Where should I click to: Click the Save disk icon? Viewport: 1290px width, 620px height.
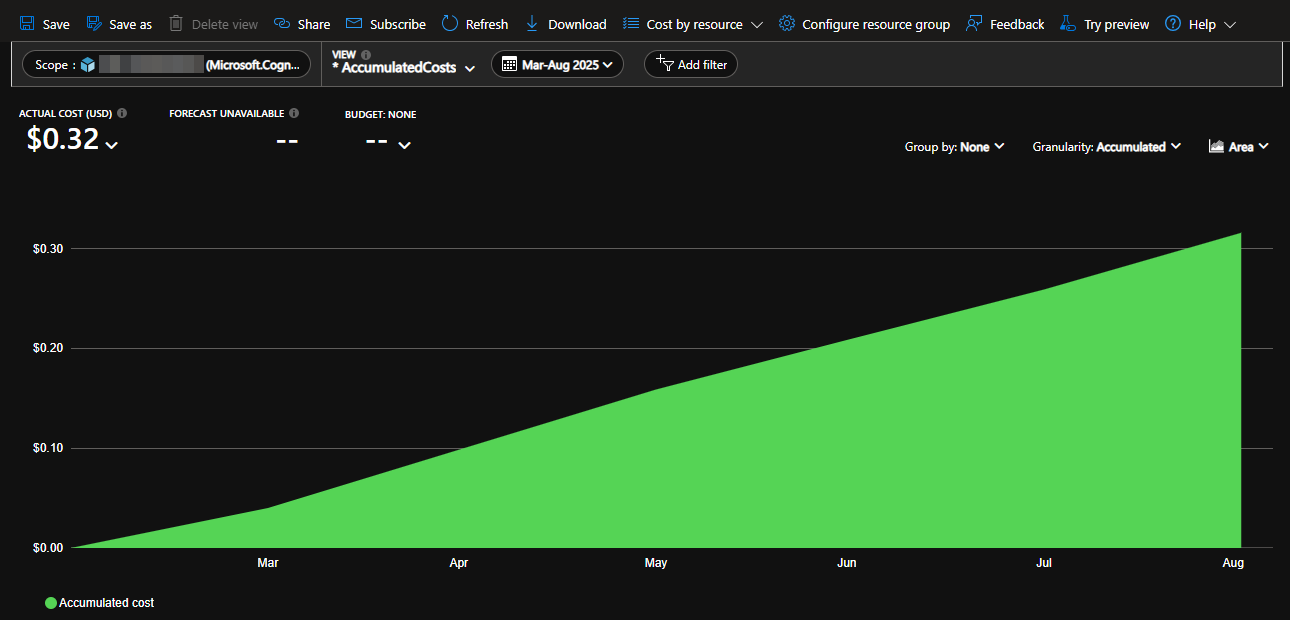pos(27,23)
